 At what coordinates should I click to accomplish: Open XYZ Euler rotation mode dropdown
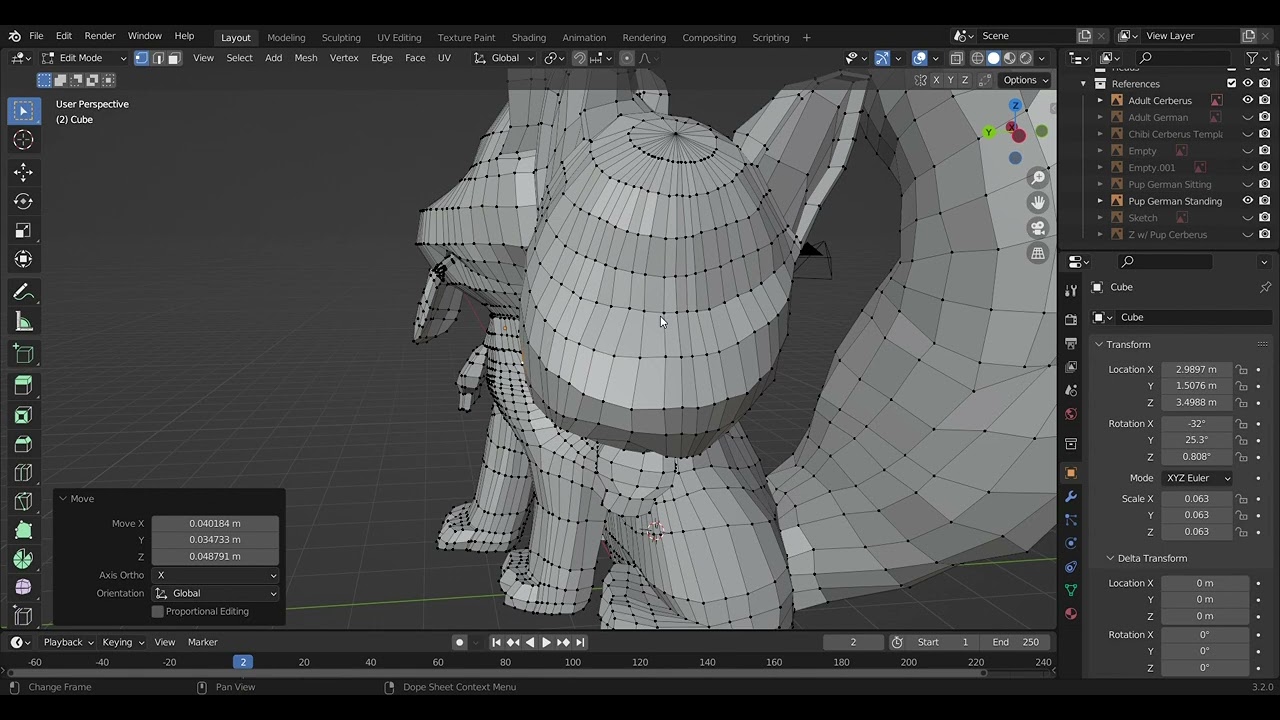click(1197, 478)
